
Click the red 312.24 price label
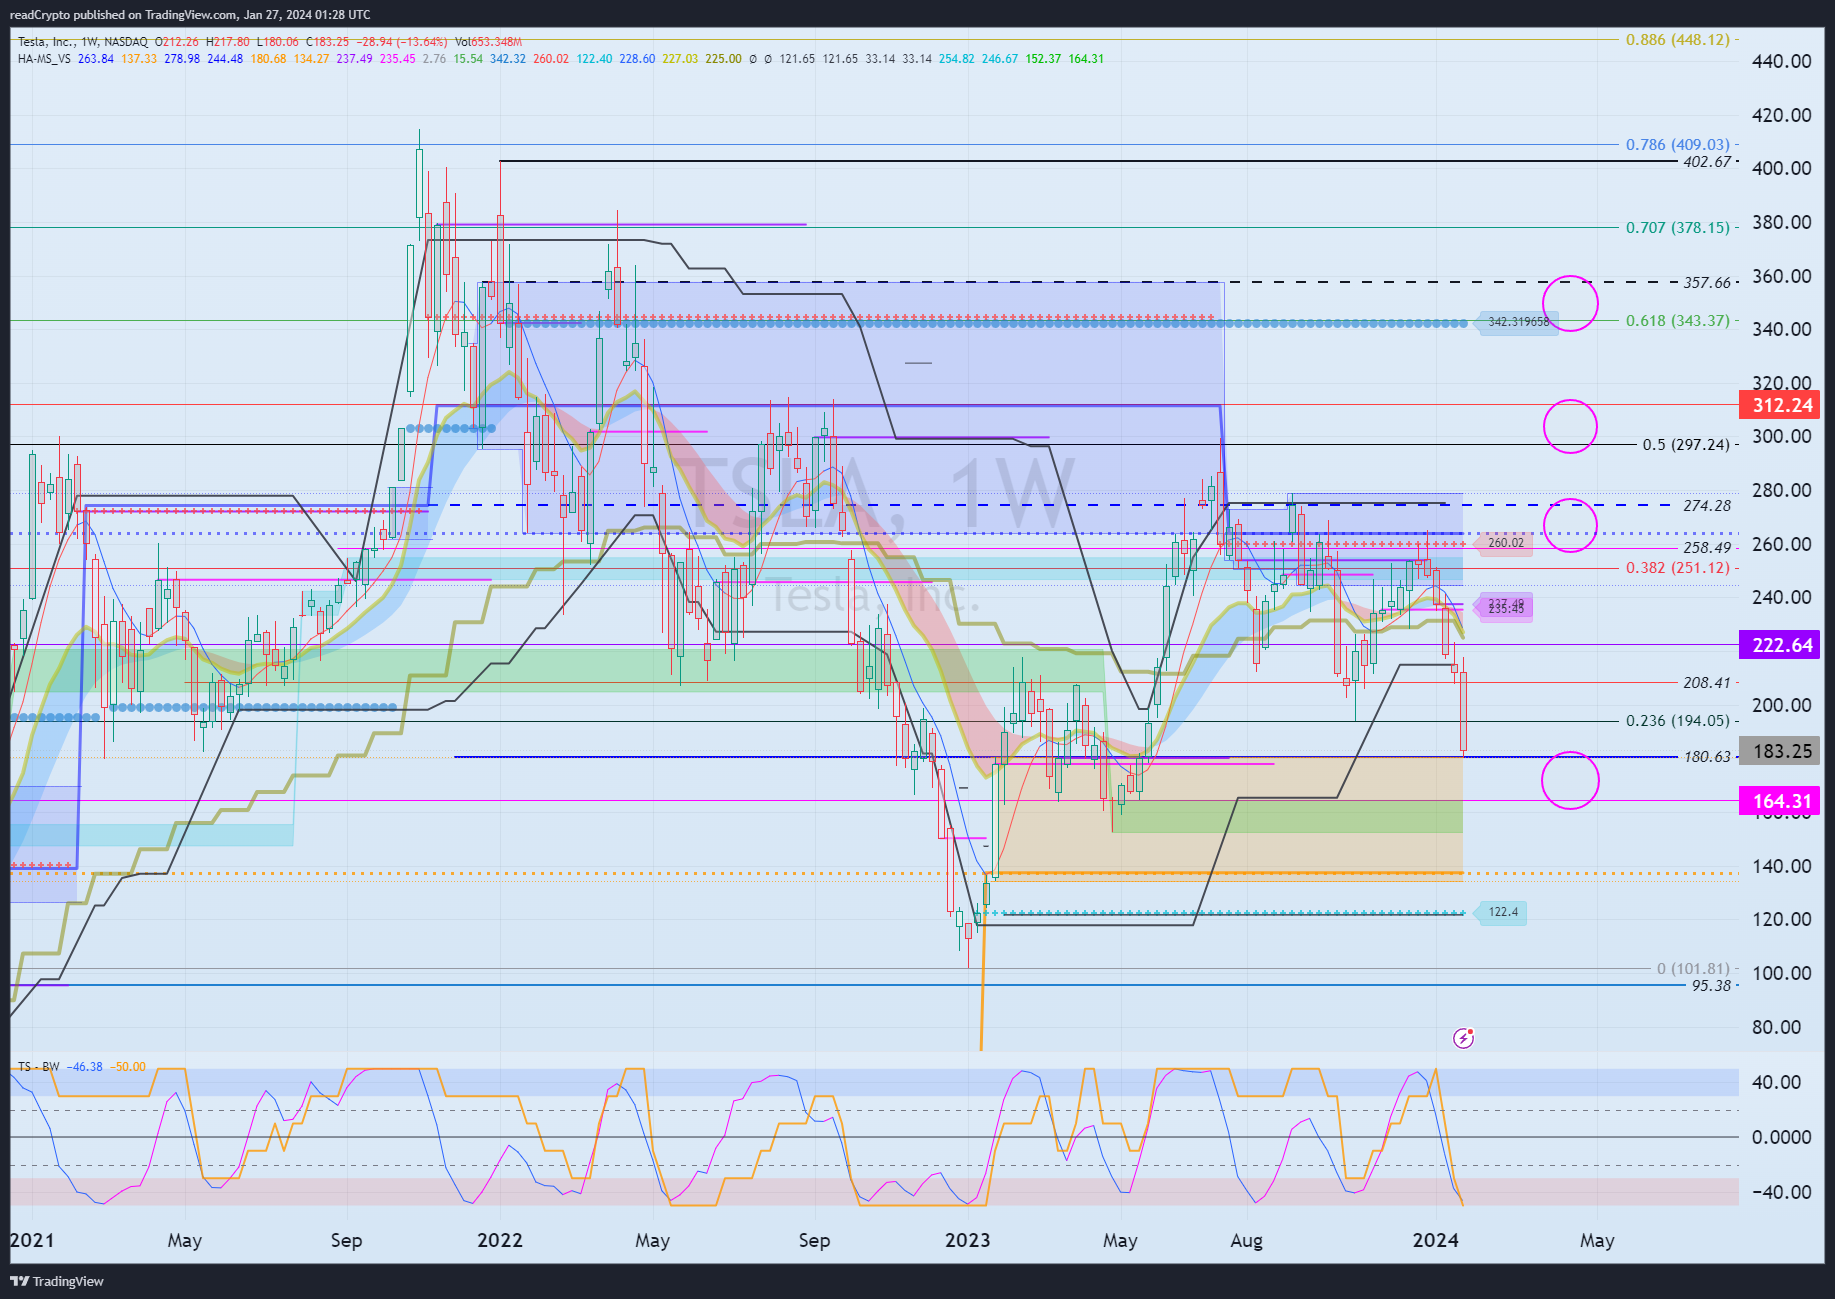1781,405
